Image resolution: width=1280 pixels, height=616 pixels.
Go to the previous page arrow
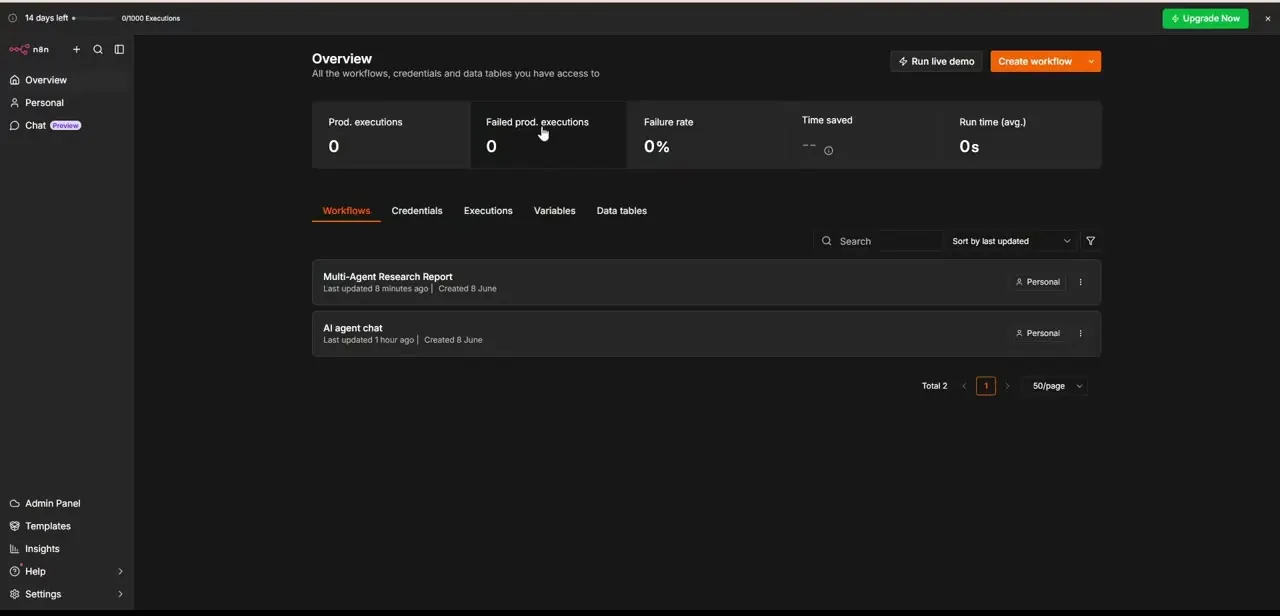pyautogui.click(x=964, y=386)
